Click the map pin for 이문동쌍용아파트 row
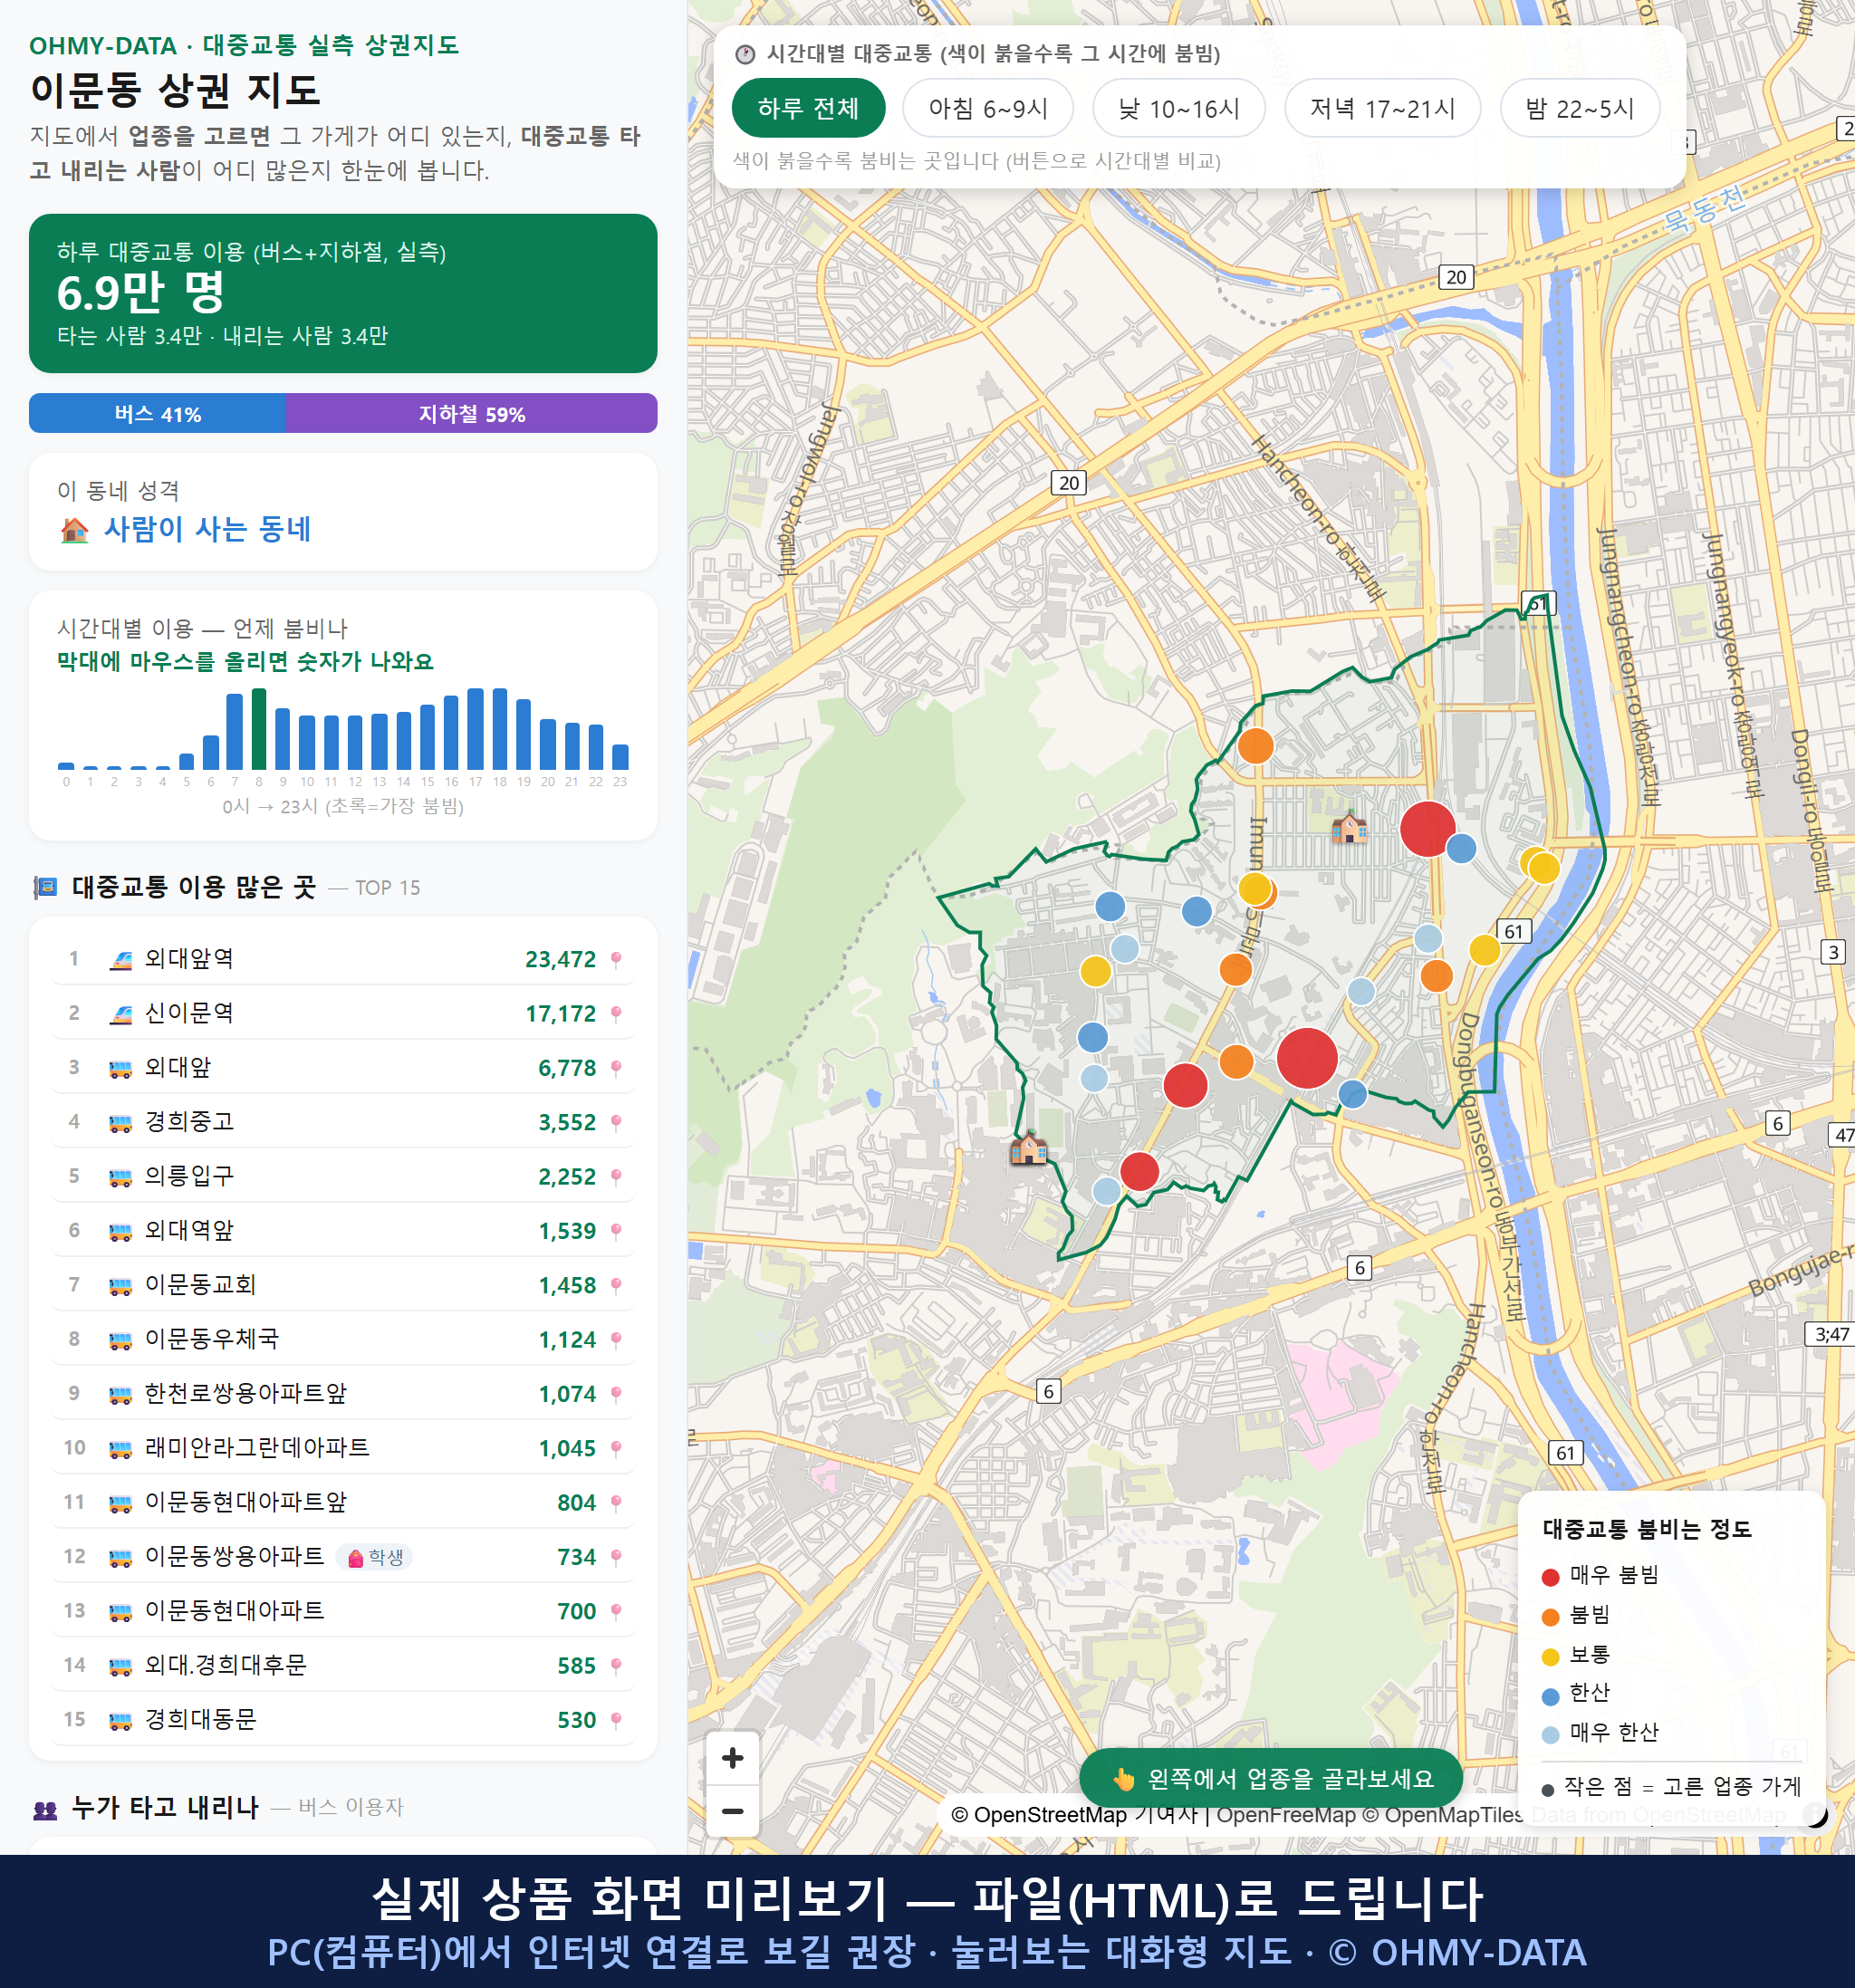 pyautogui.click(x=616, y=1557)
